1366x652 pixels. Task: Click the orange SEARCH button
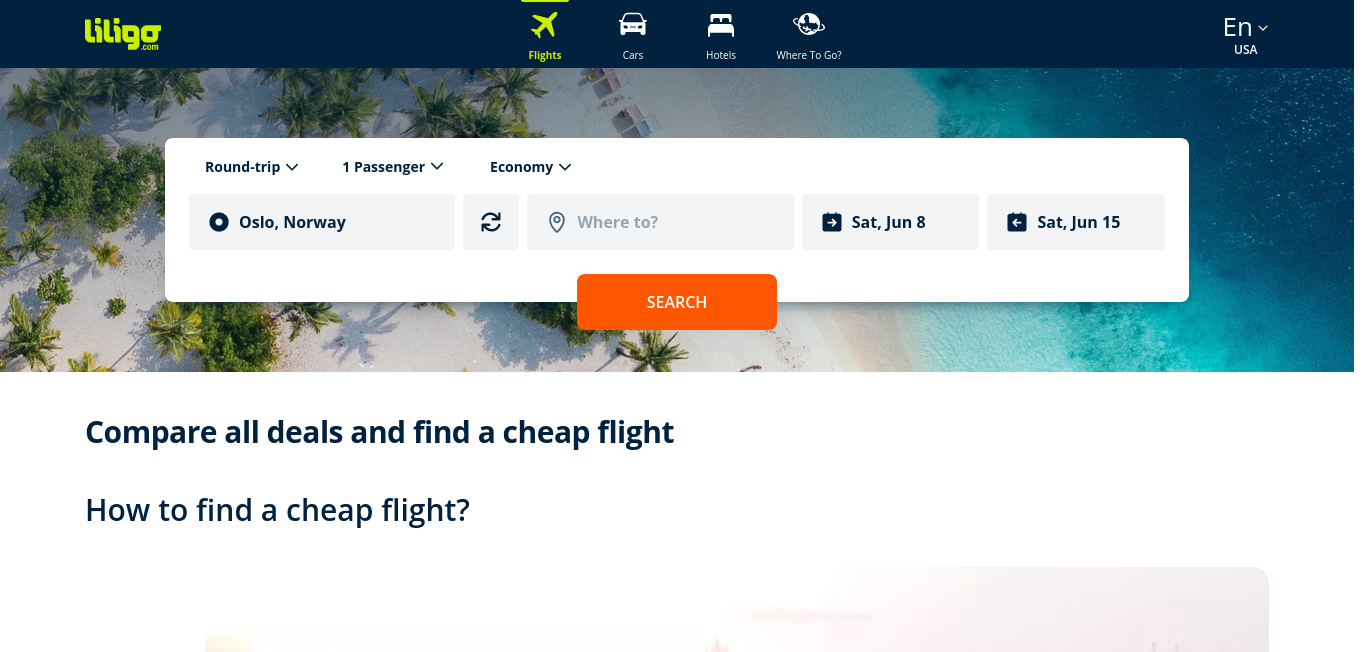pos(677,302)
